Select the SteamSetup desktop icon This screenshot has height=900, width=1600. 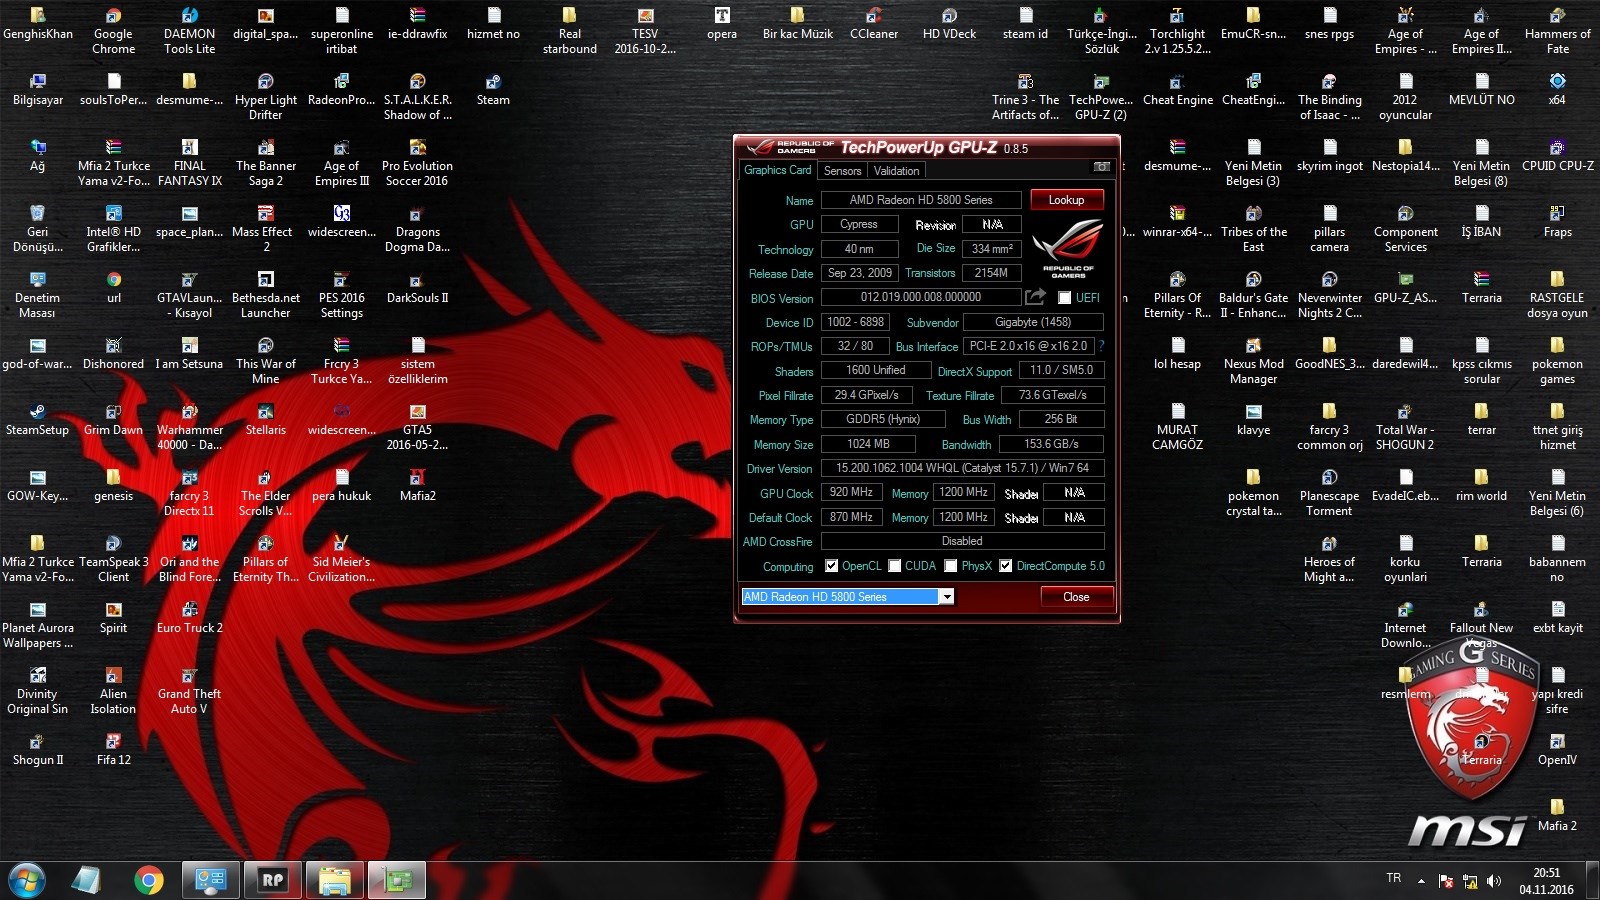click(38, 419)
